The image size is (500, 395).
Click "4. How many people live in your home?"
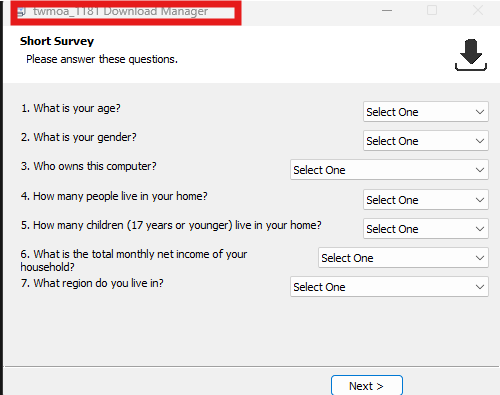114,196
